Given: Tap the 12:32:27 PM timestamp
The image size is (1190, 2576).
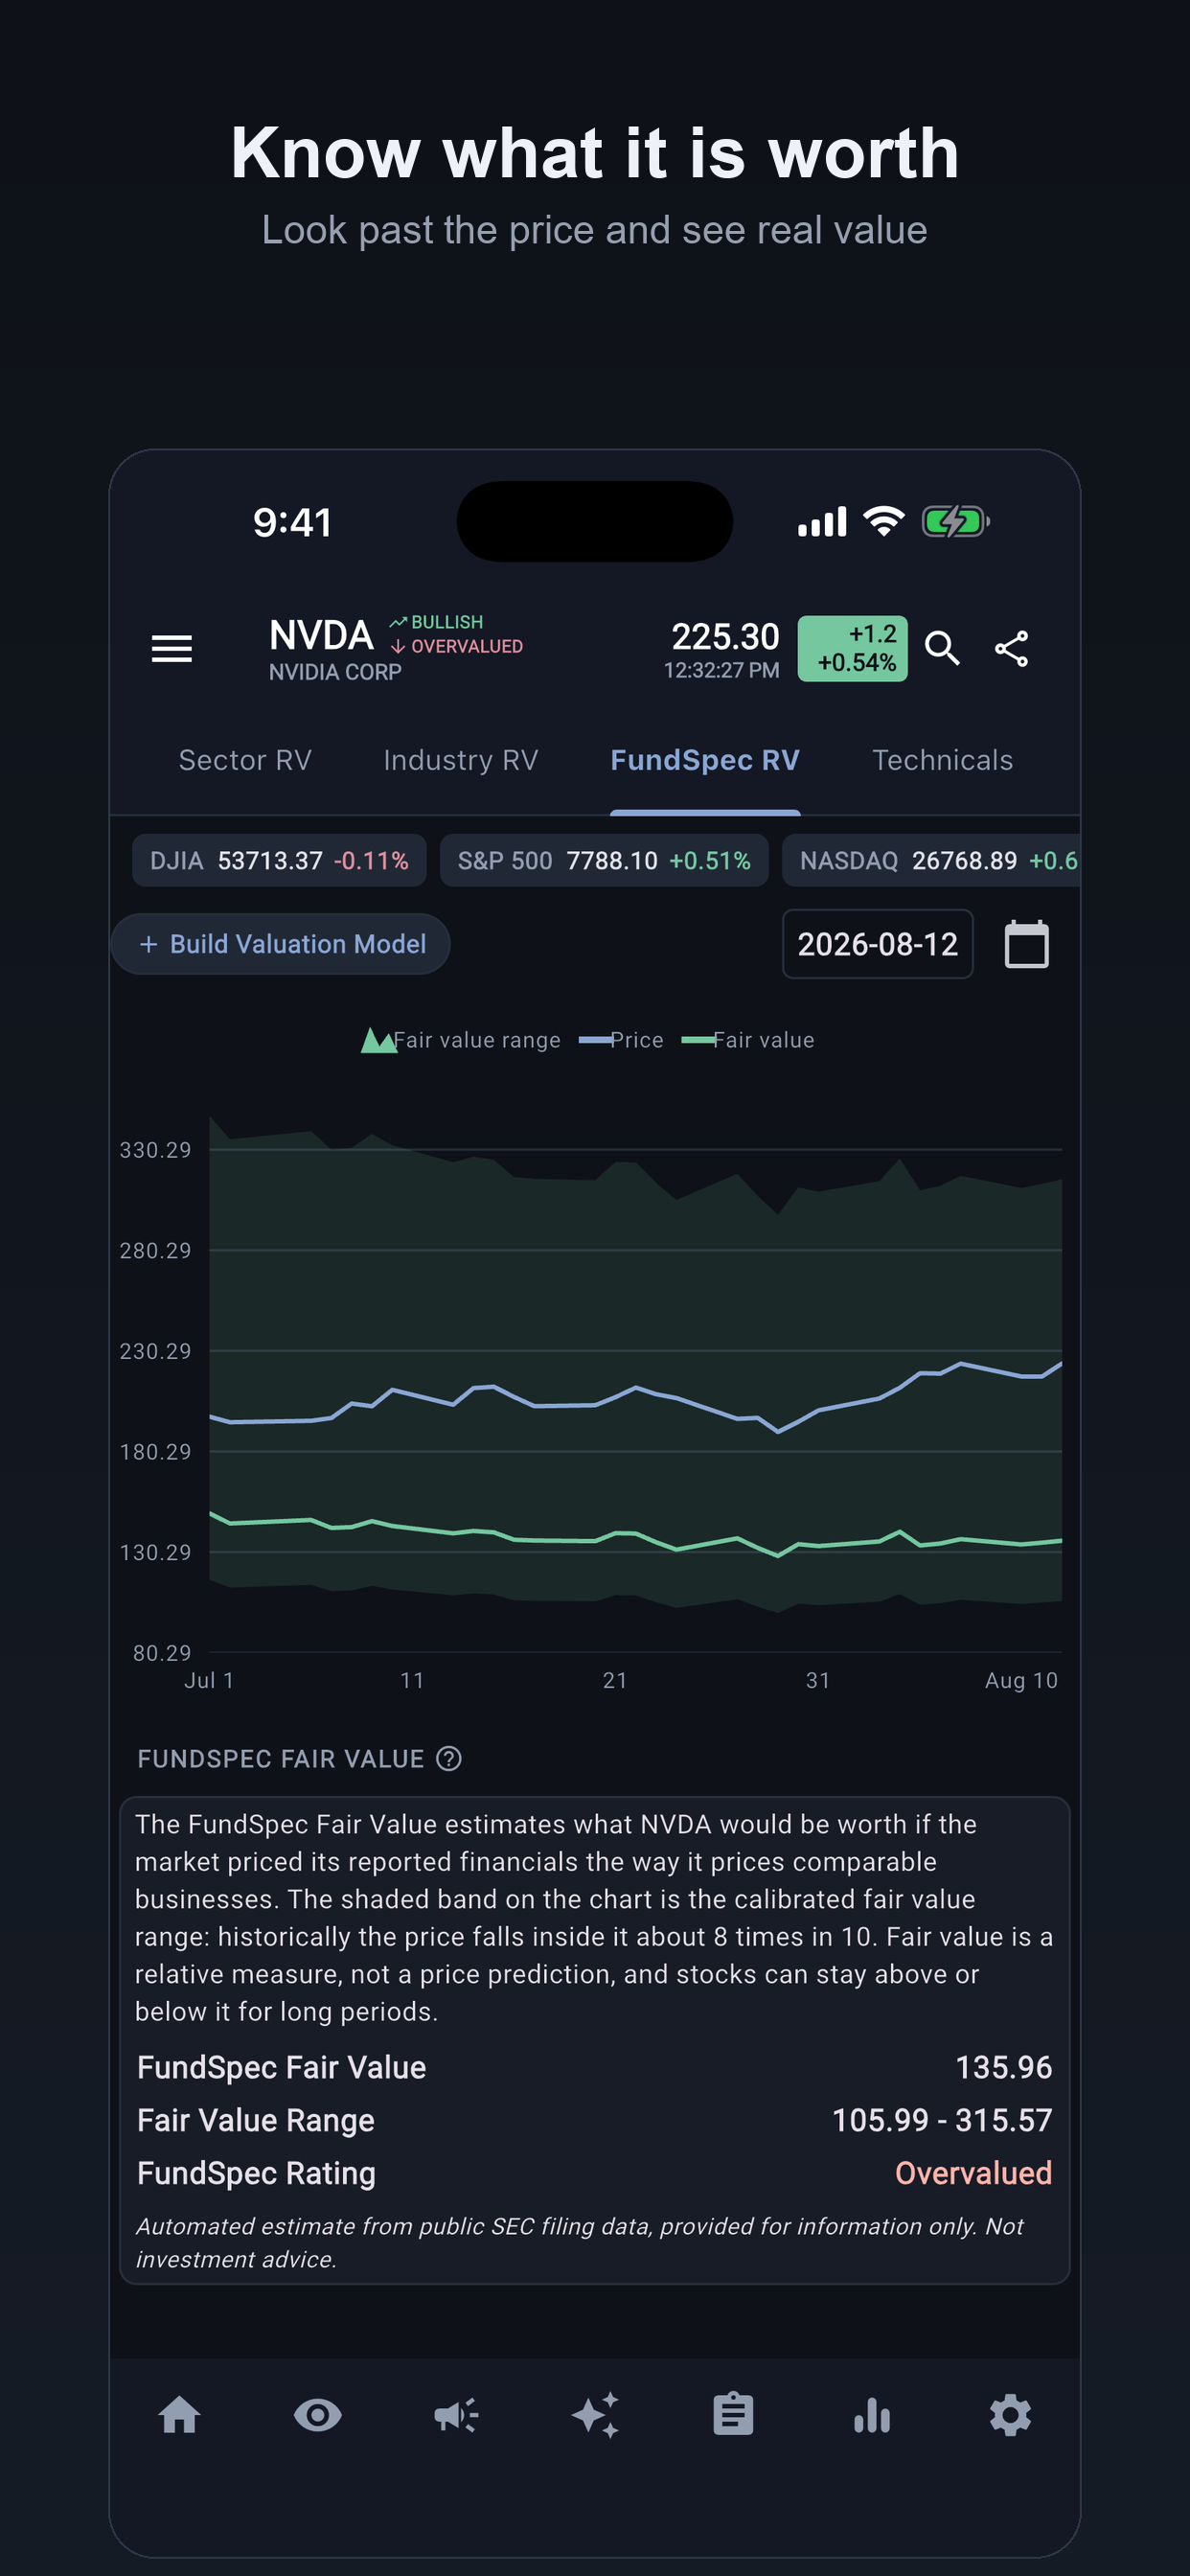Looking at the screenshot, I should pyautogui.click(x=721, y=670).
